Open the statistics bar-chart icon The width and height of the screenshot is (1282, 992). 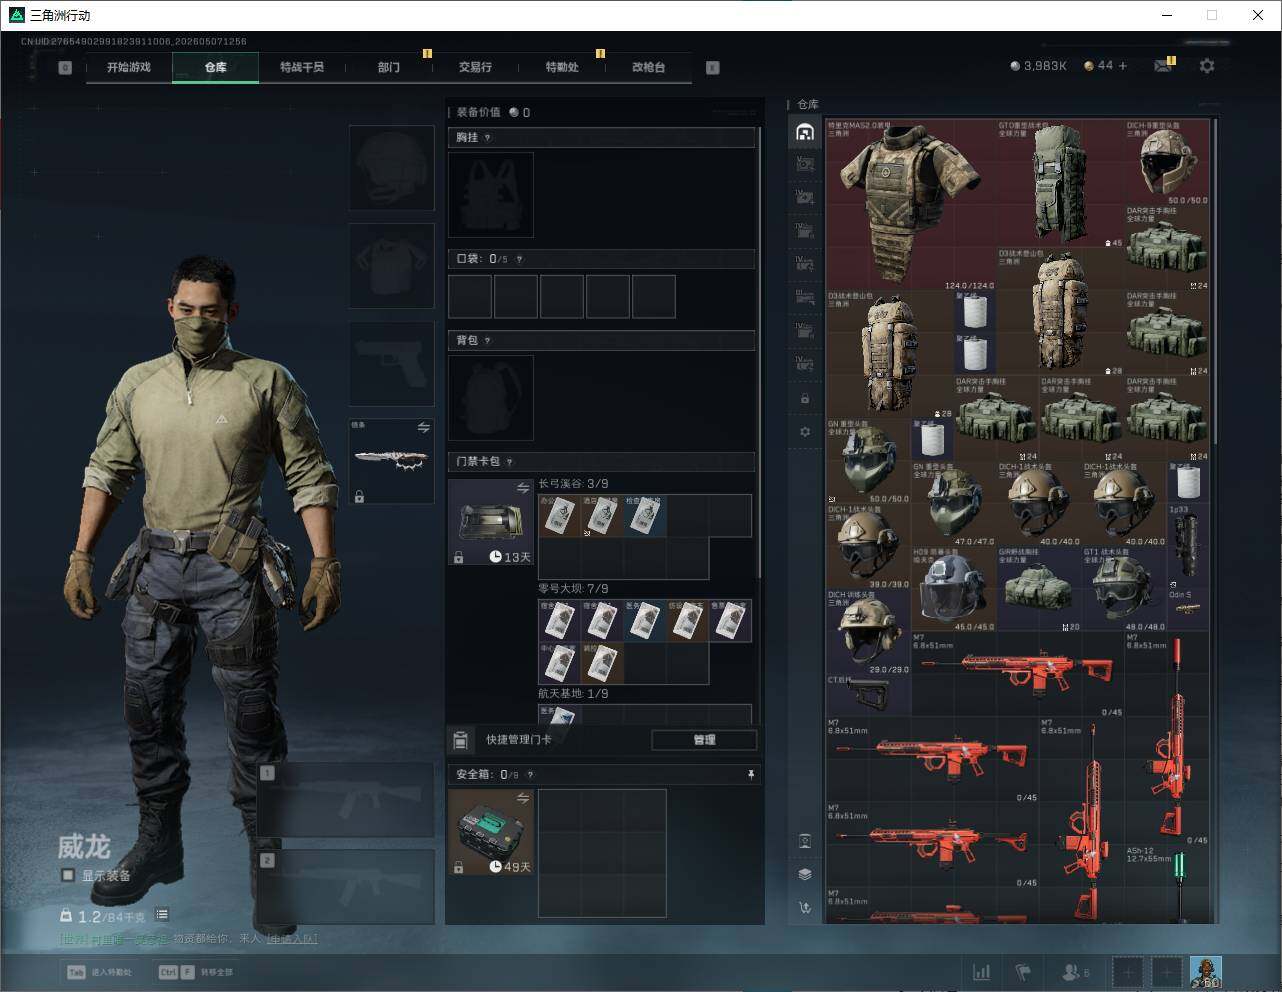982,972
